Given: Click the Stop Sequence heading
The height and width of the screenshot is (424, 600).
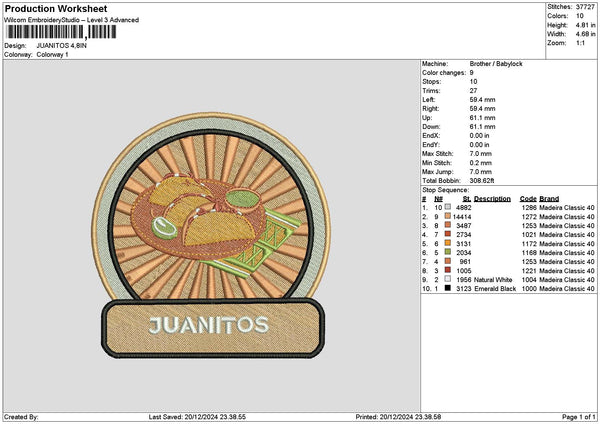Looking at the screenshot, I should [x=445, y=190].
